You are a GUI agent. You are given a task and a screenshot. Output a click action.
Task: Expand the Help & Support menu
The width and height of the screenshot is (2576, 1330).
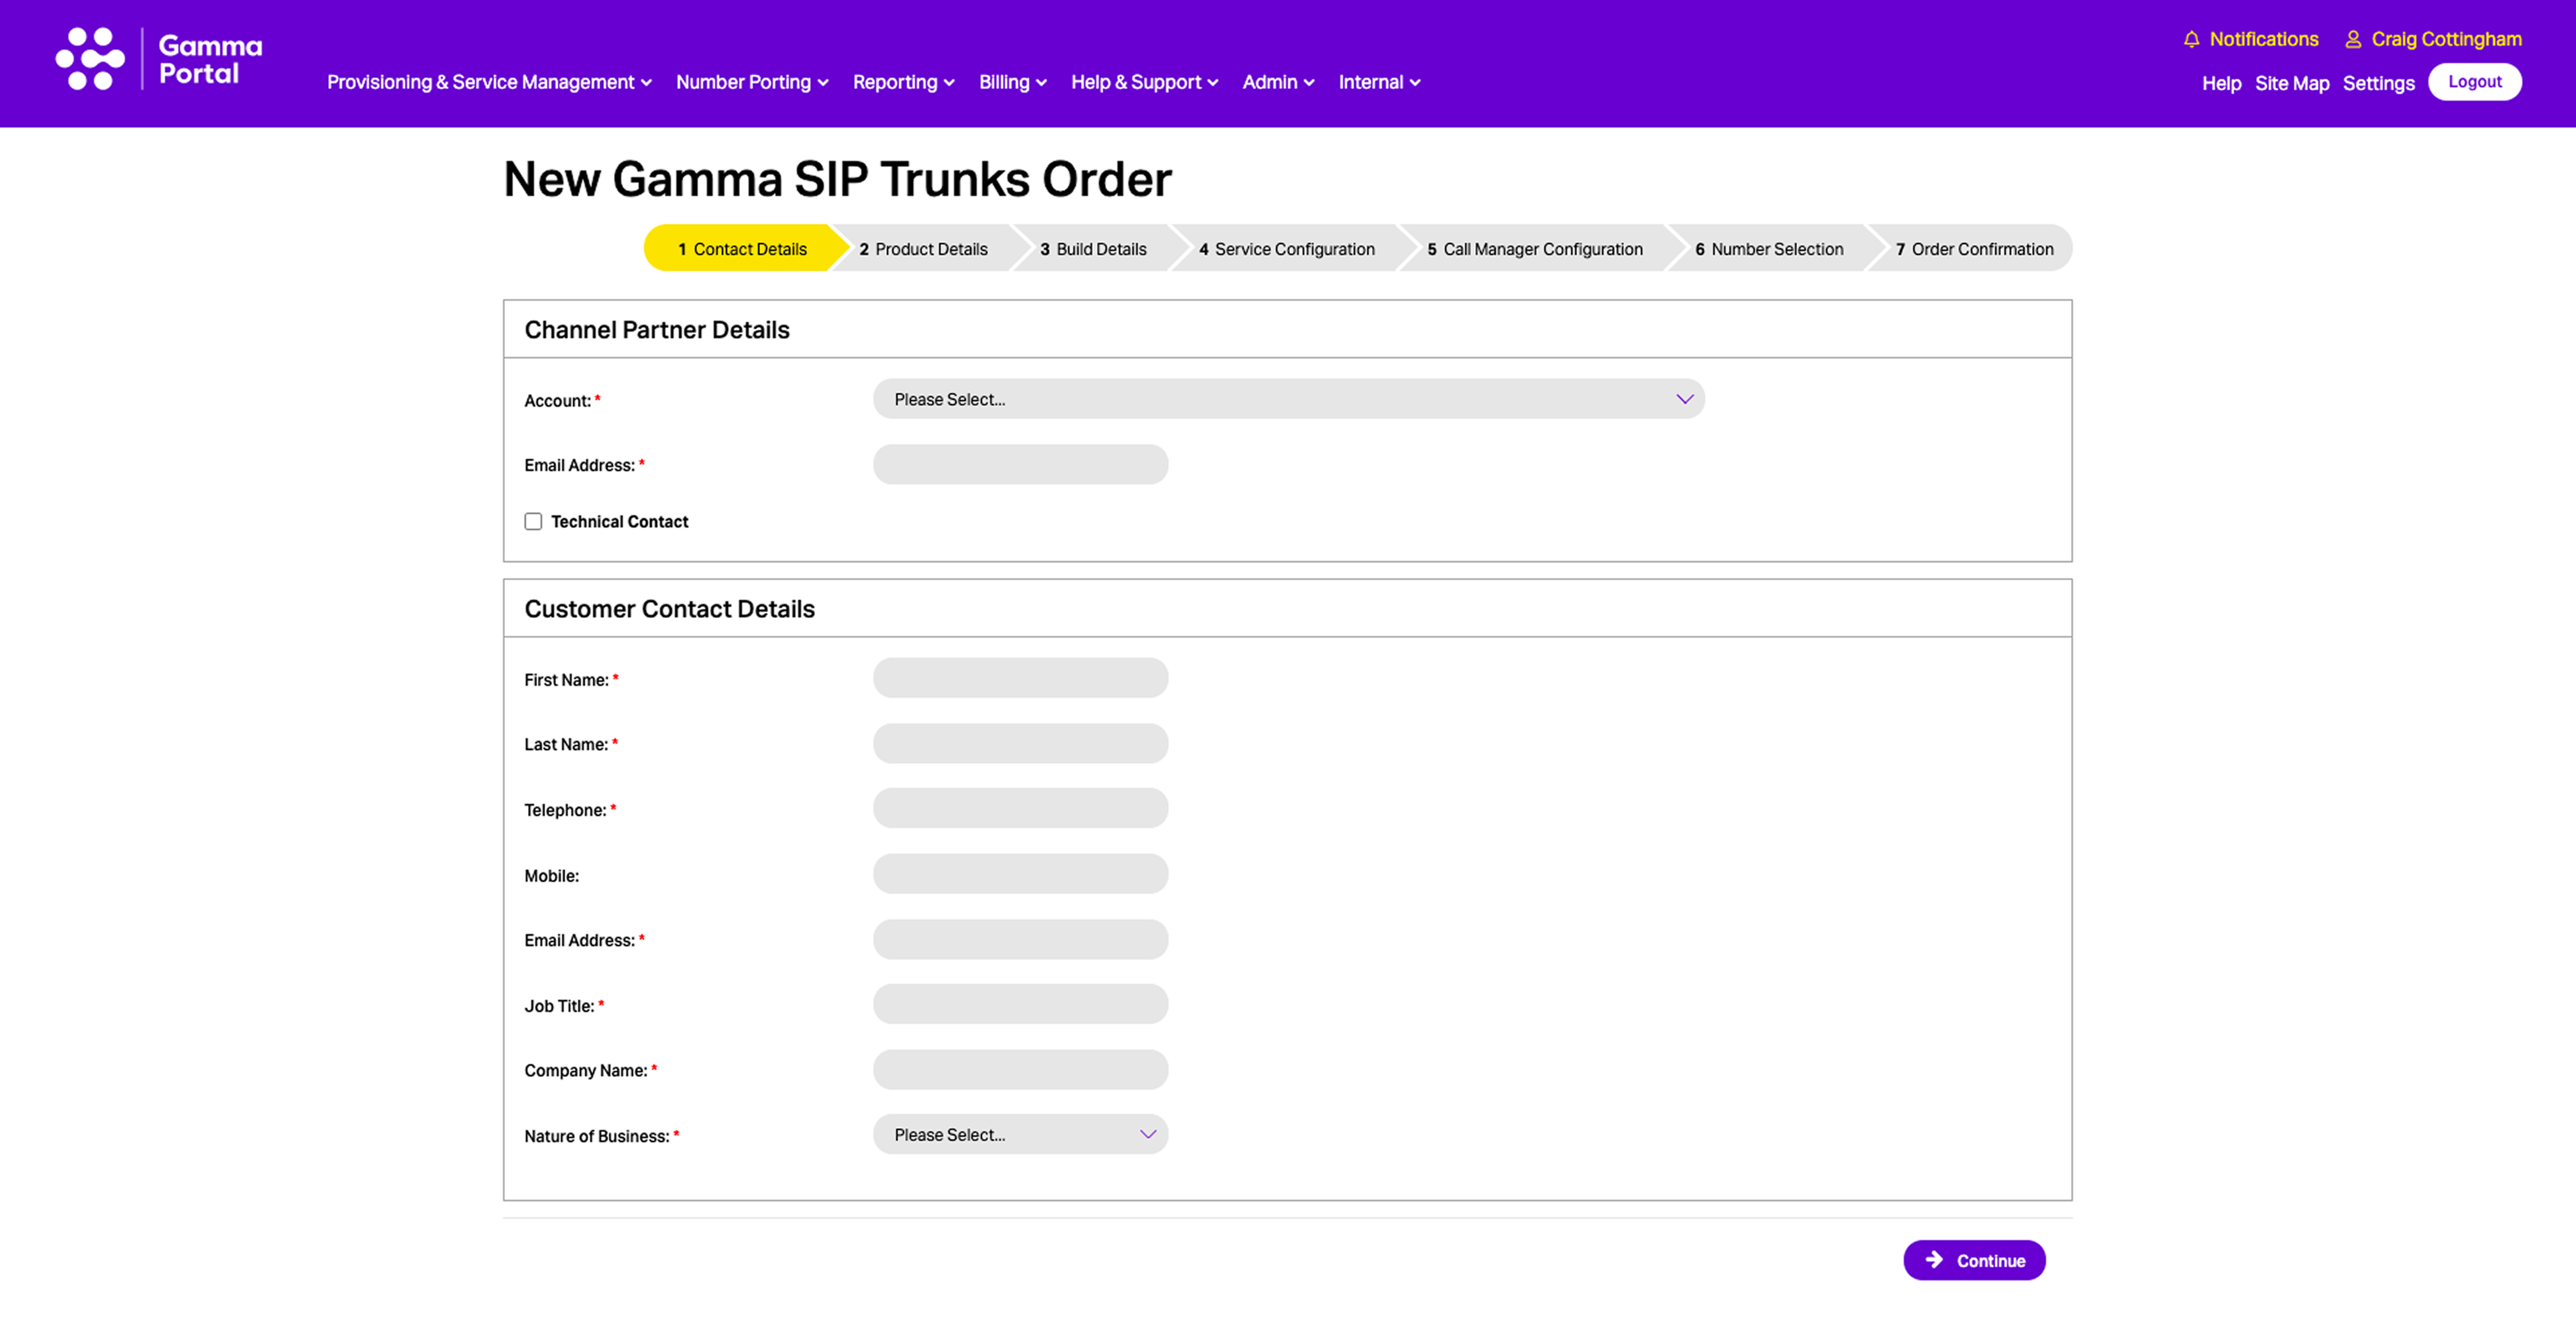point(1143,82)
